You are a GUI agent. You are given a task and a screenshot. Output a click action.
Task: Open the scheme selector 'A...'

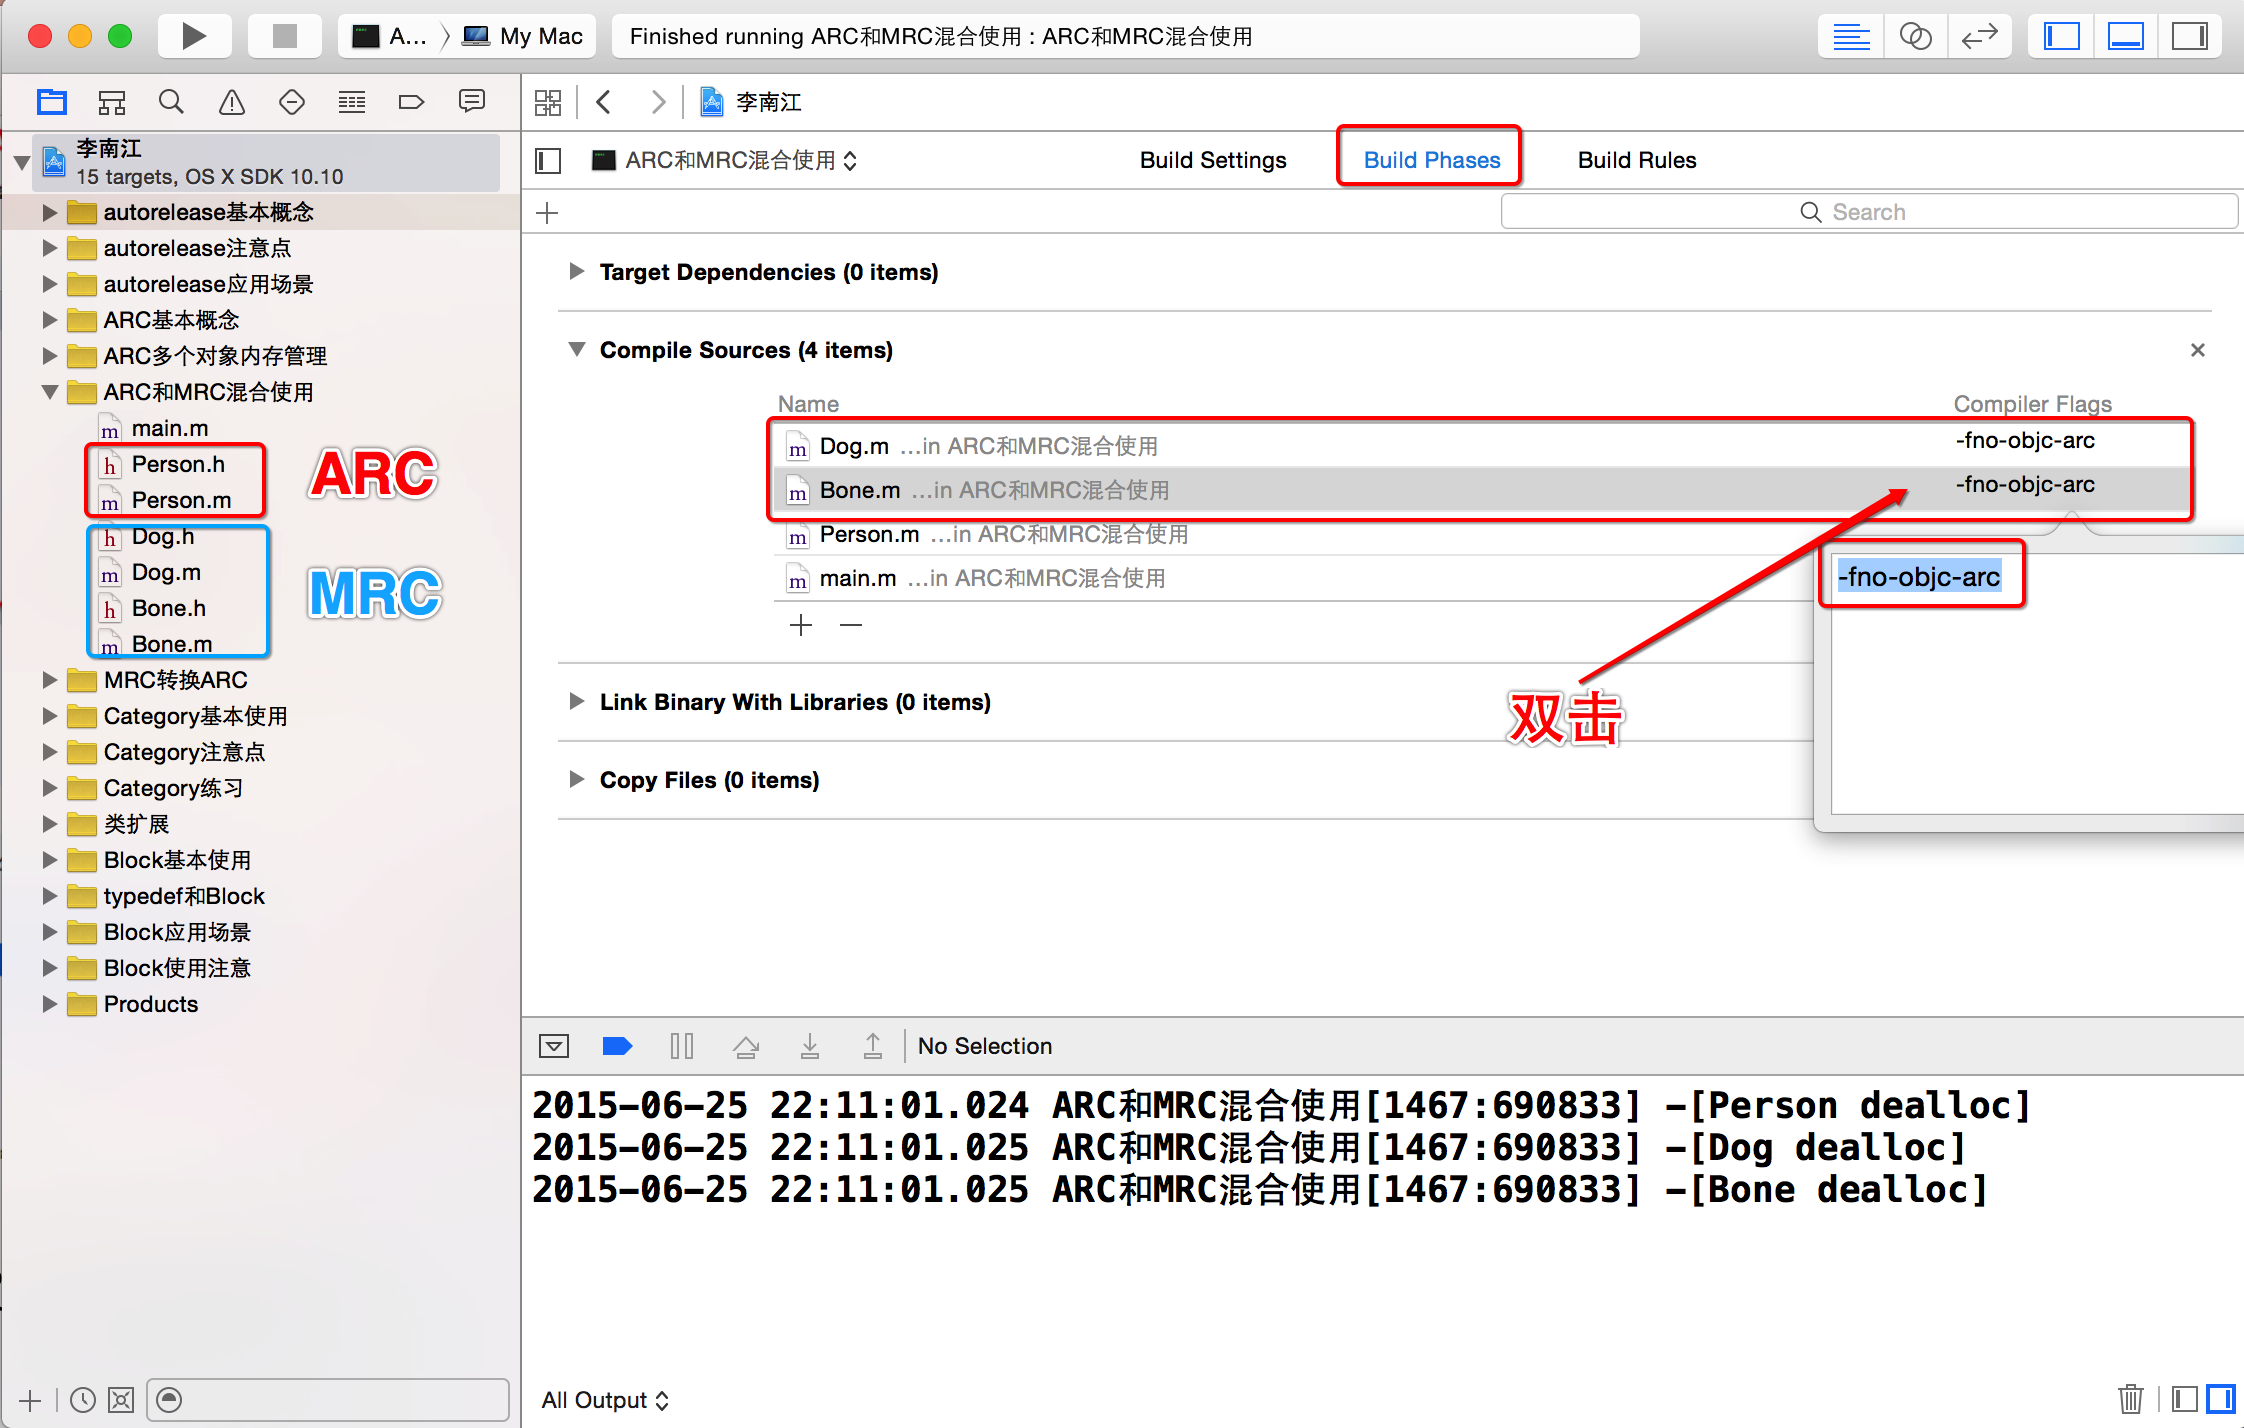390,36
